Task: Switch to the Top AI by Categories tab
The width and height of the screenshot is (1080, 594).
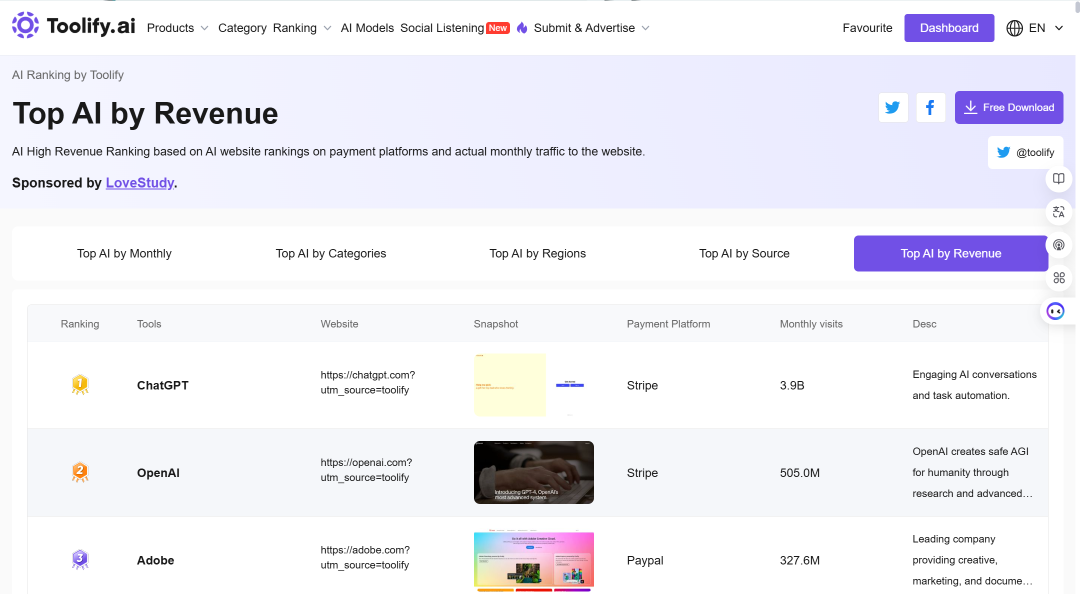Action: click(331, 254)
